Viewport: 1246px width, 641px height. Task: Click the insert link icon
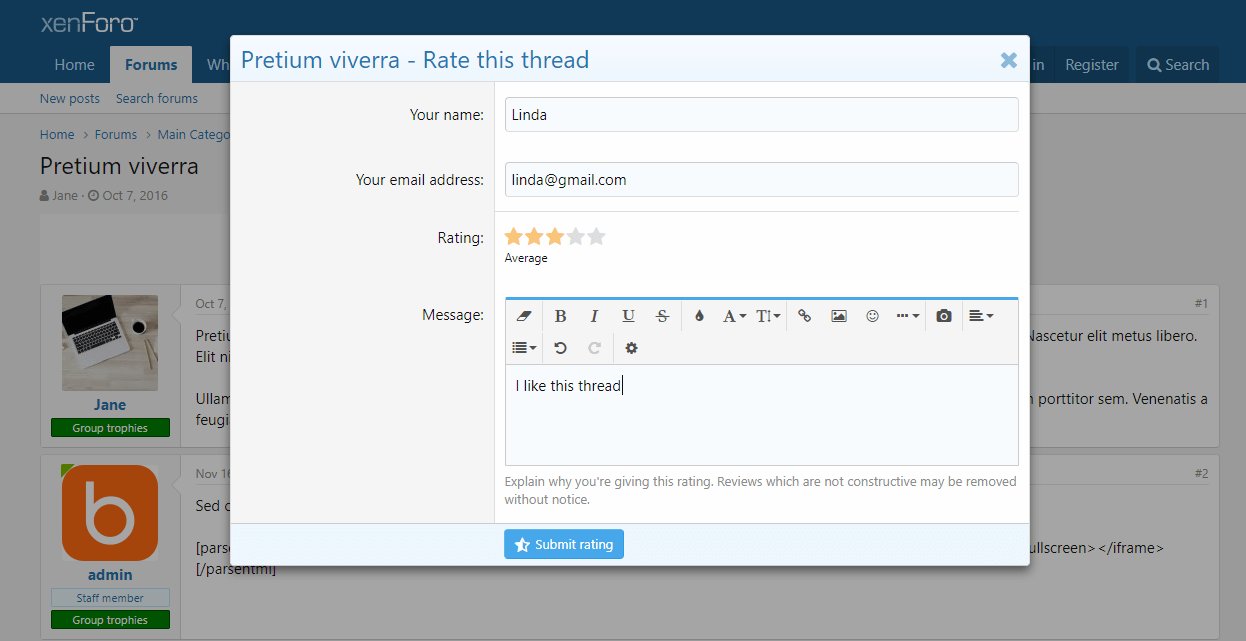coord(805,316)
